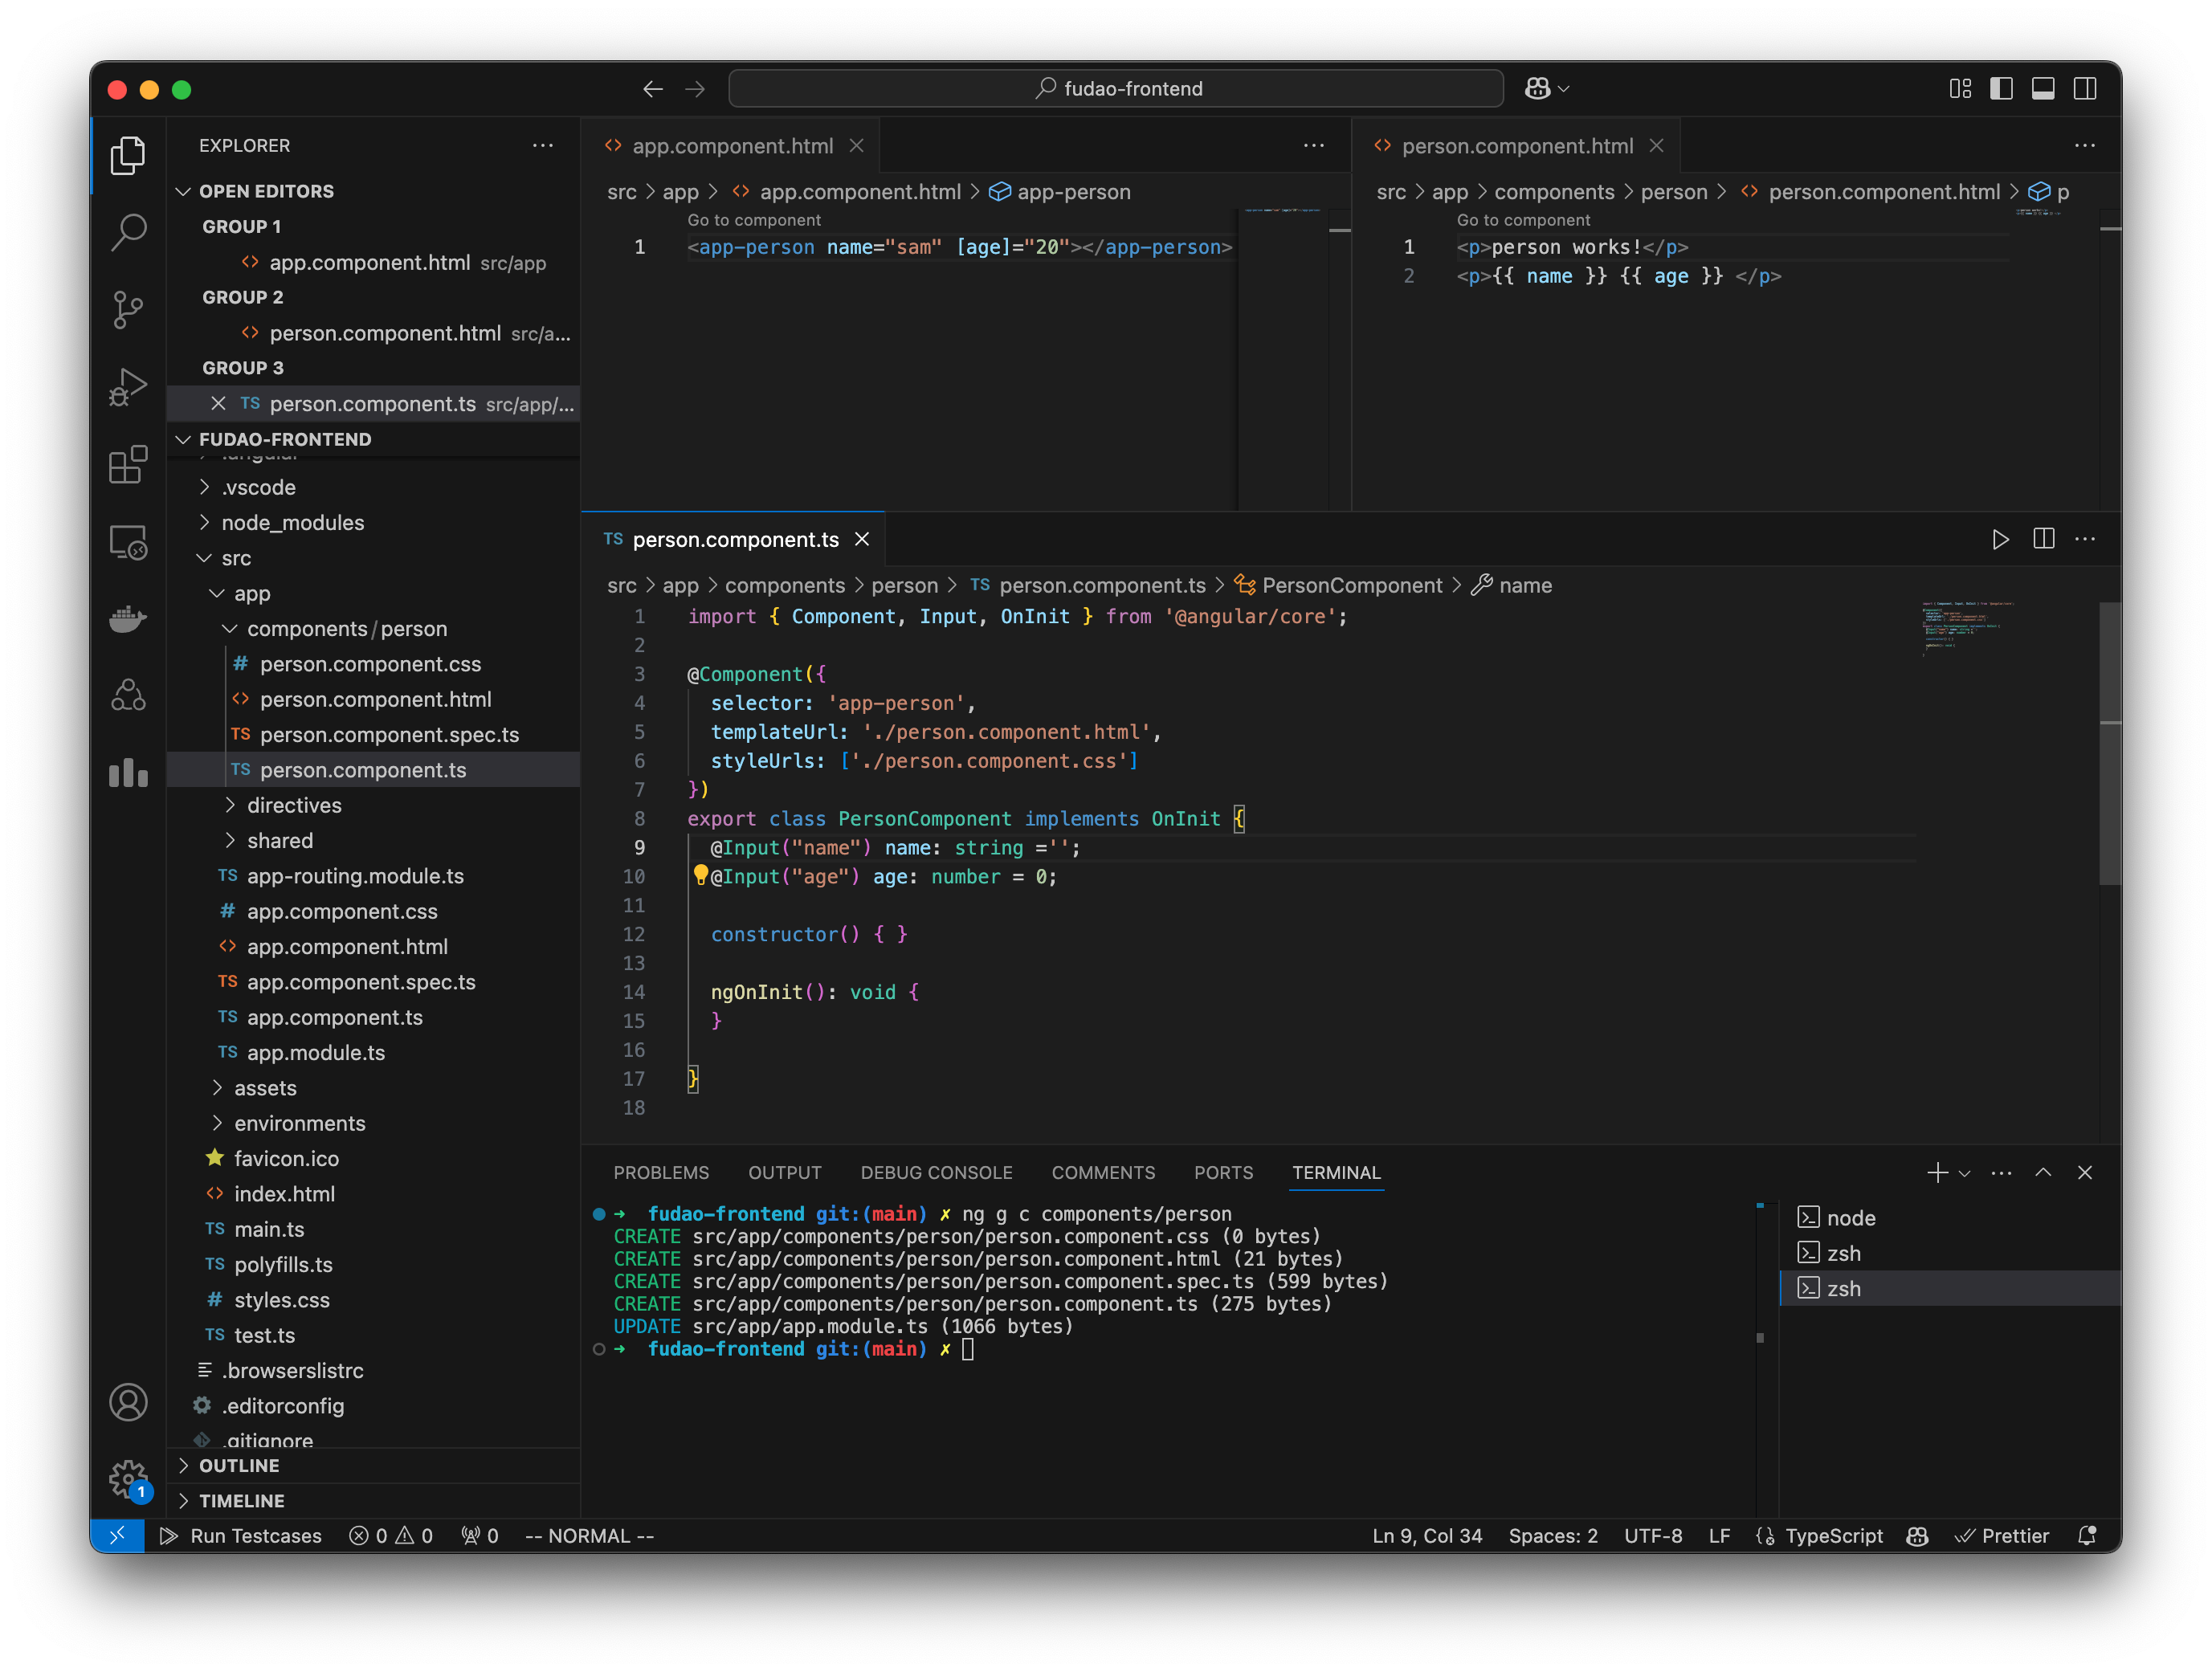Split the person.component.ts editor
The width and height of the screenshot is (2212, 1672).
(x=2043, y=539)
